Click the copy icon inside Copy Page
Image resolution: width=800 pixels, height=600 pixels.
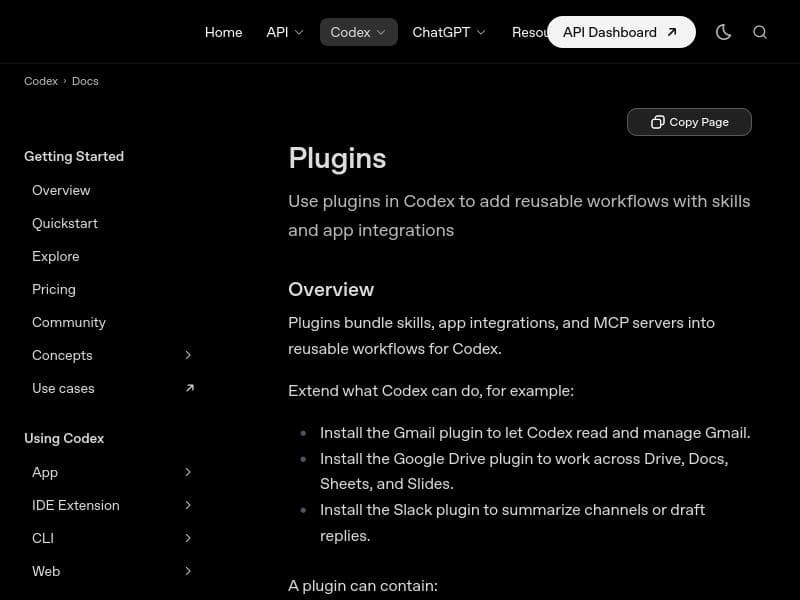tap(658, 121)
